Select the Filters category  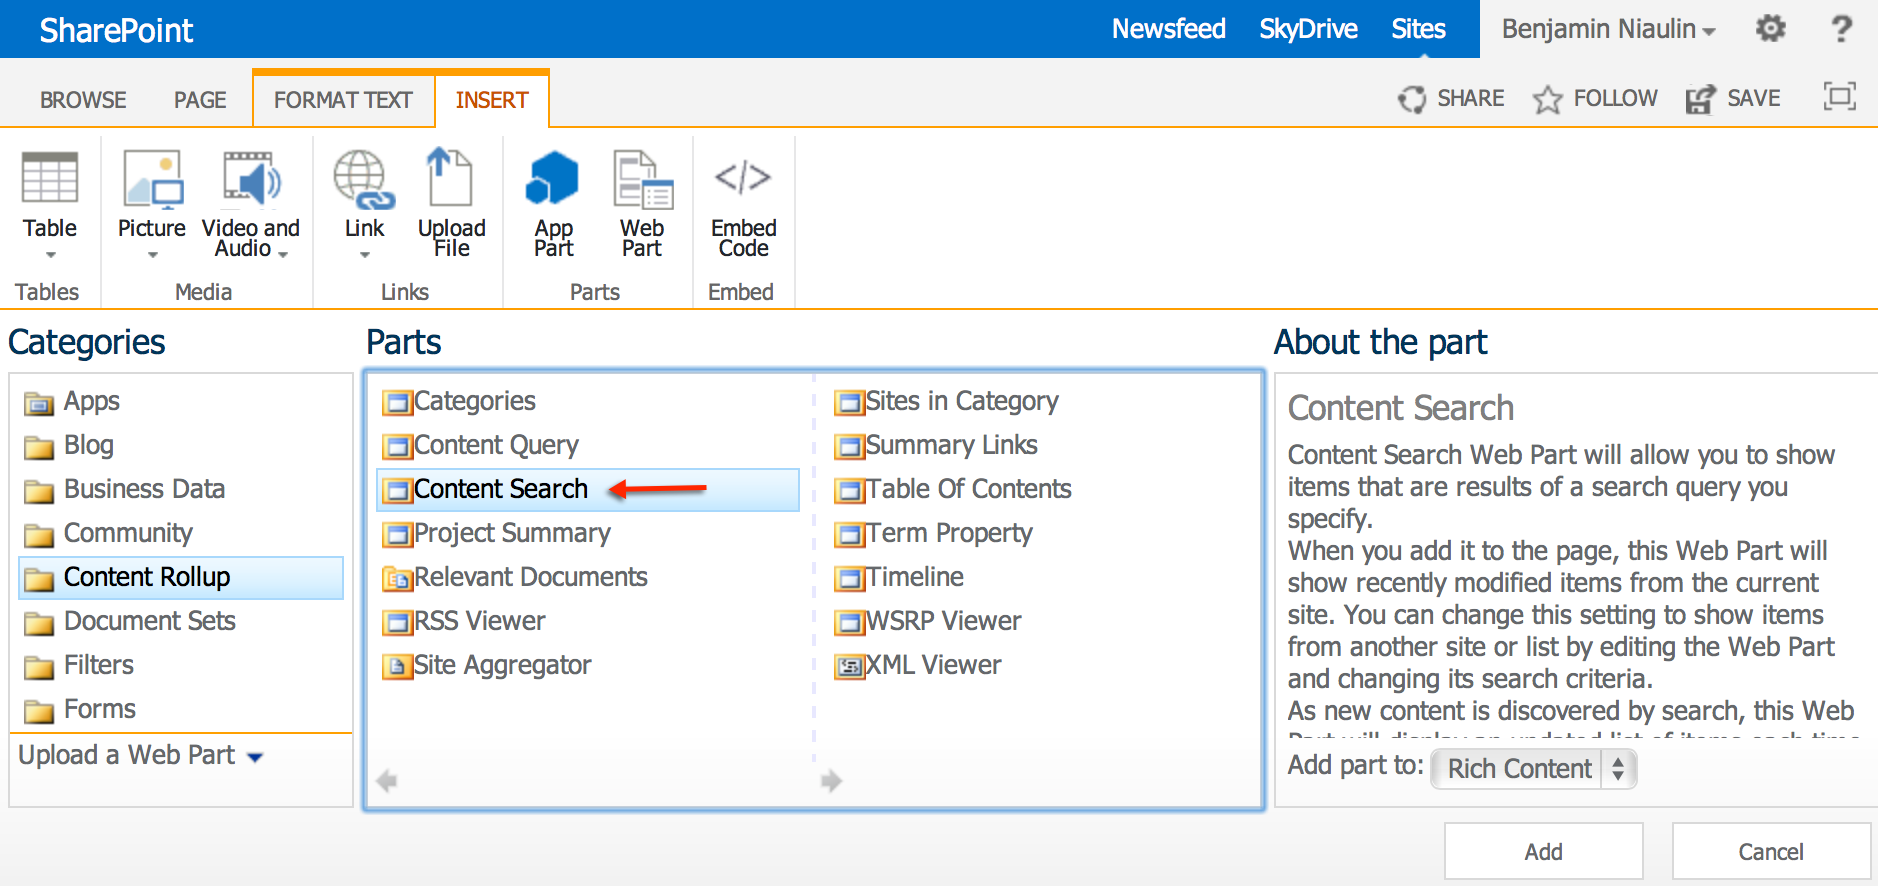pos(79,665)
